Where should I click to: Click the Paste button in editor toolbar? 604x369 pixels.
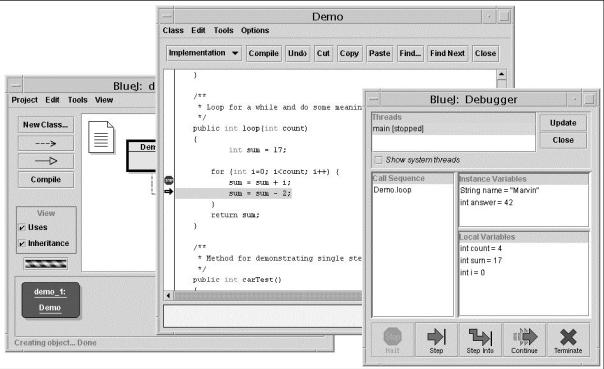point(380,53)
